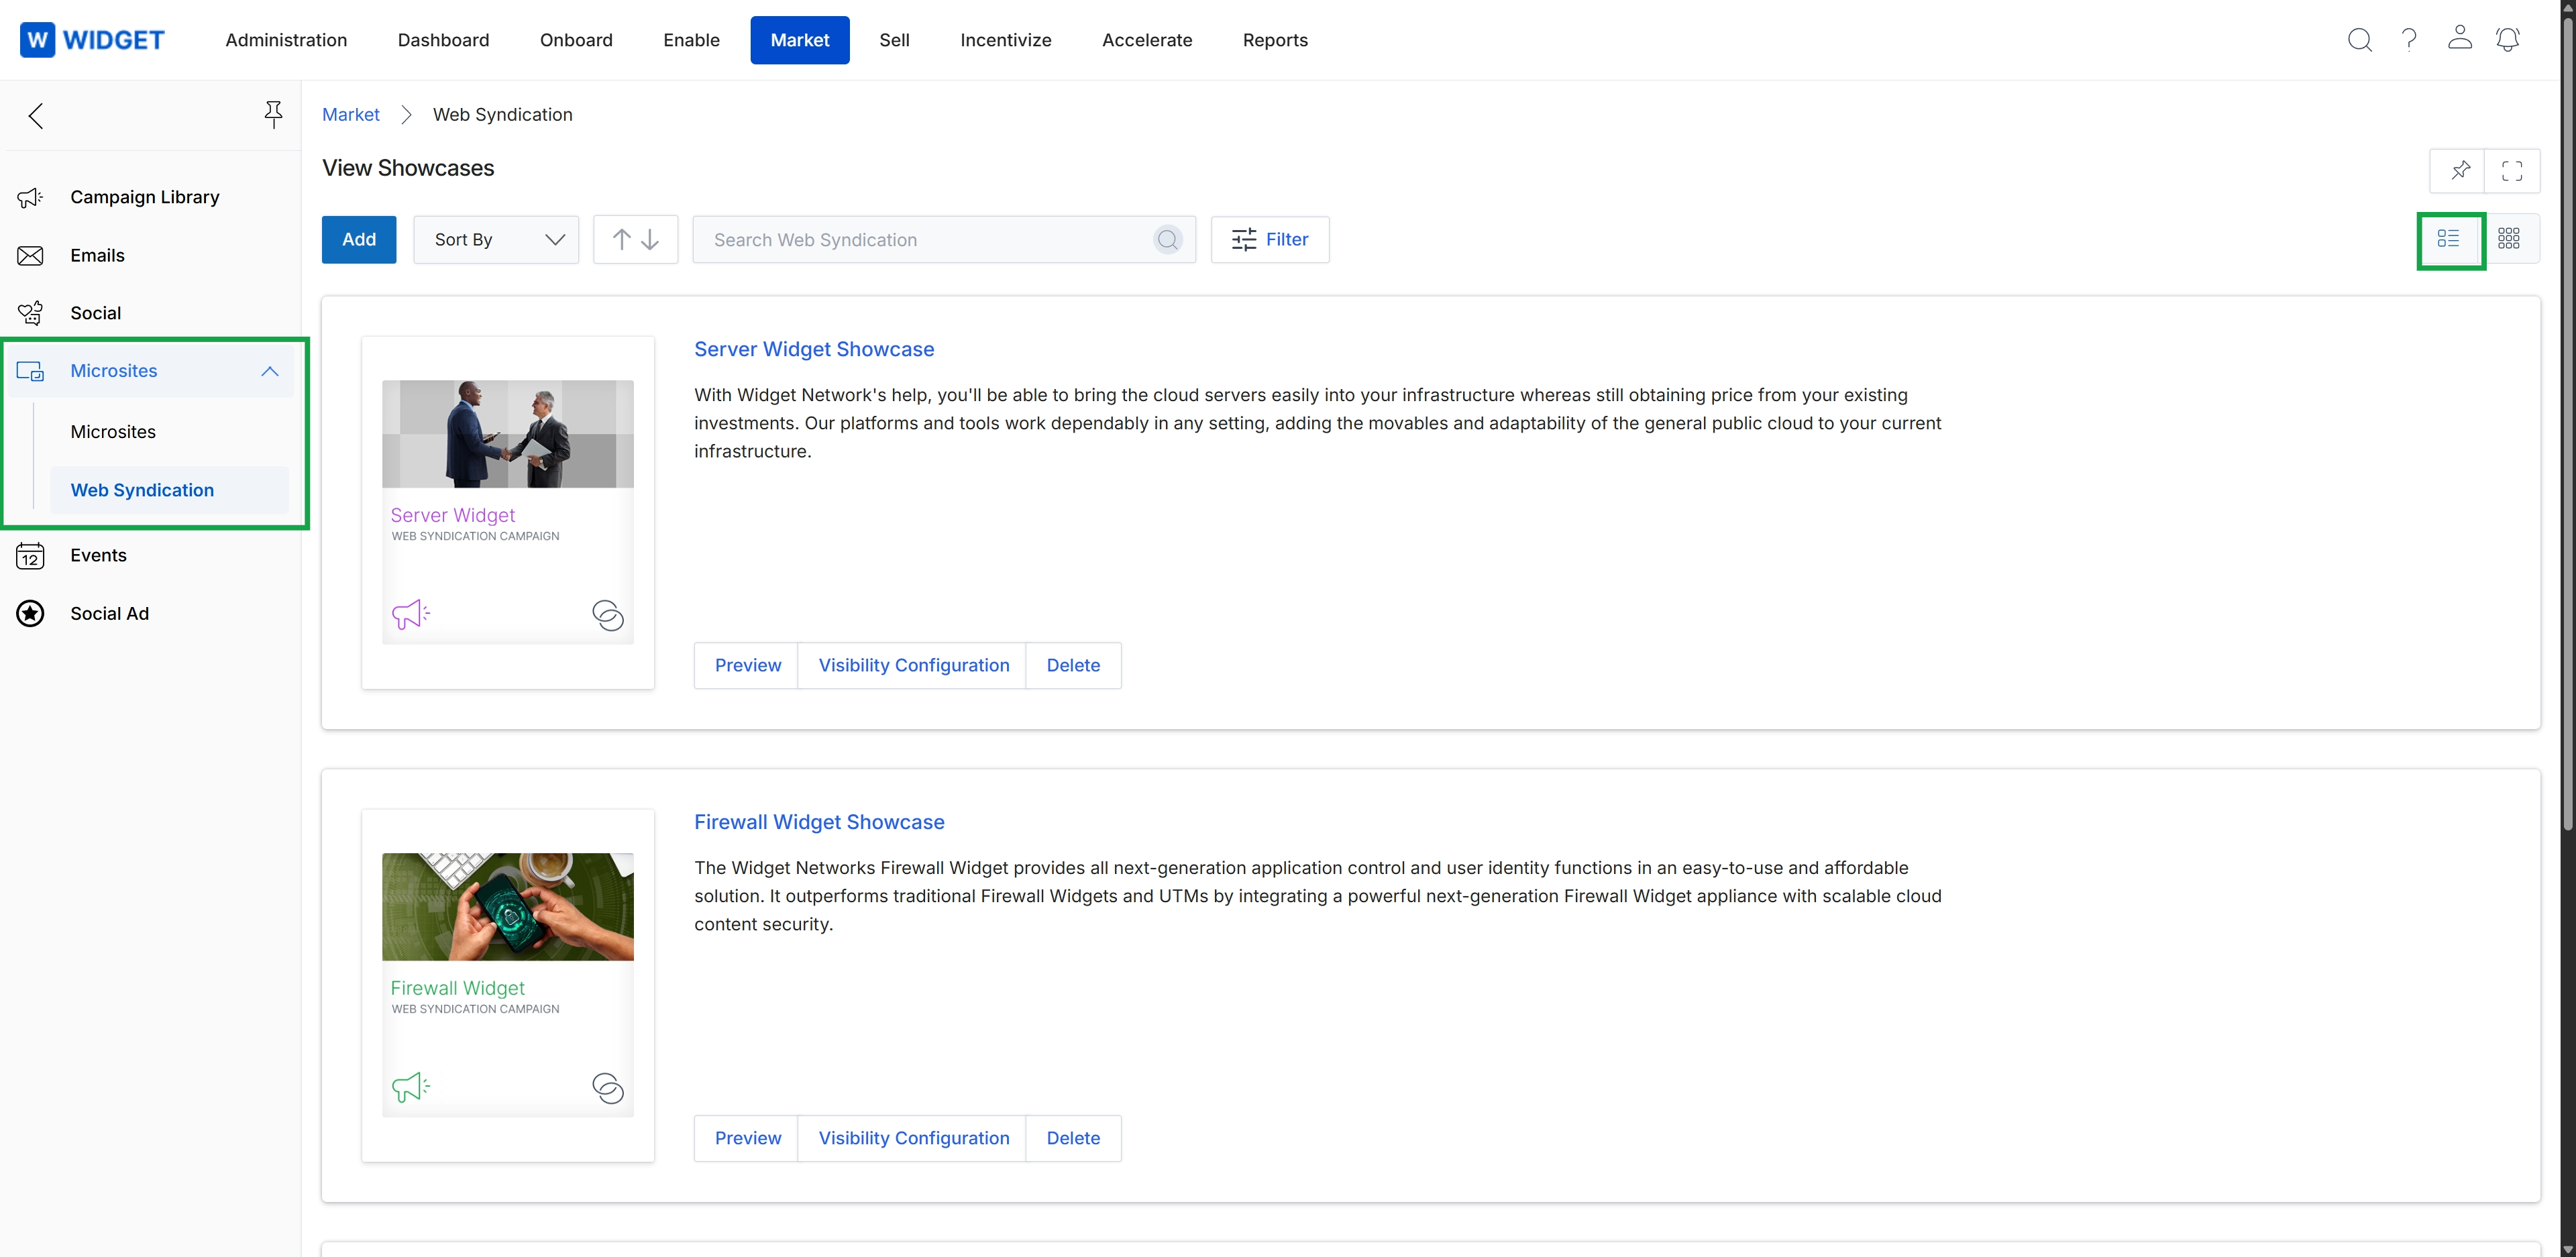Open Visibility Configuration for Firewall Widget Showcase
The height and width of the screenshot is (1257, 2576).
[913, 1139]
